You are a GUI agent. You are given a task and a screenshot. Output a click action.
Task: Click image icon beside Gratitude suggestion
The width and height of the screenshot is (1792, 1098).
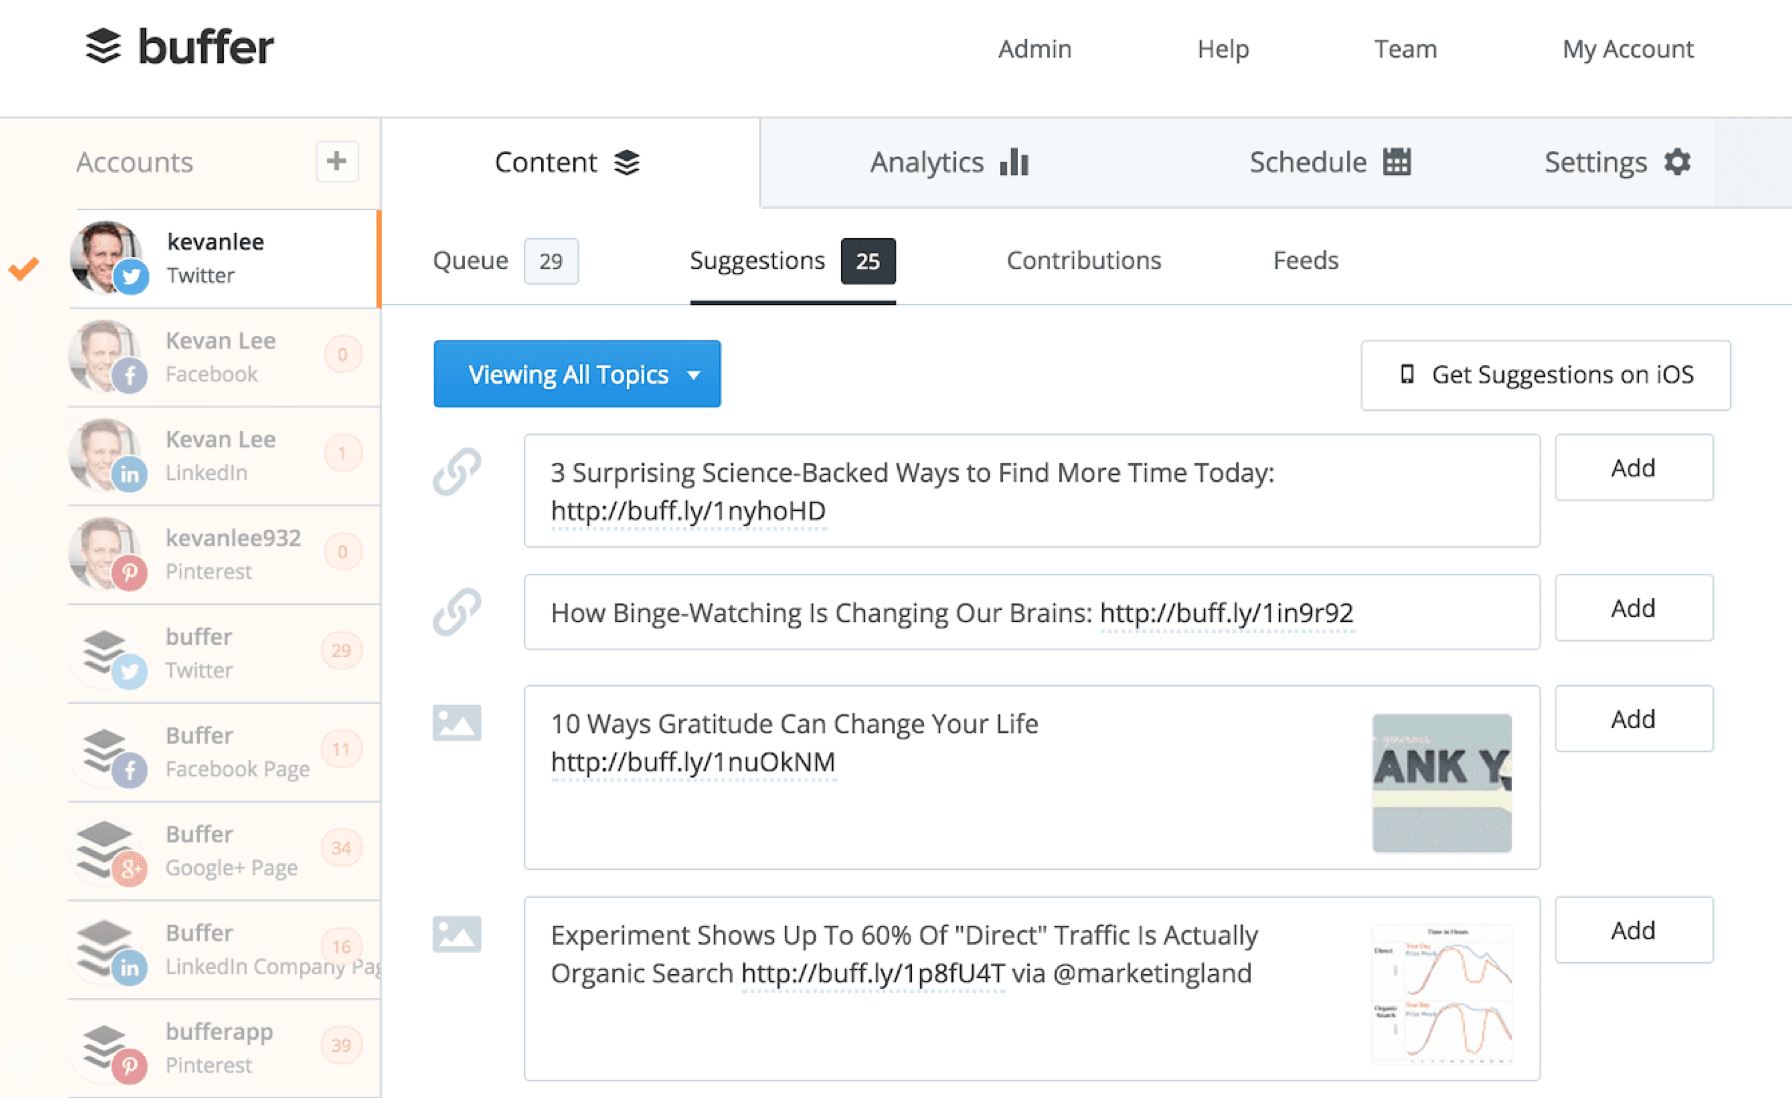click(x=457, y=722)
